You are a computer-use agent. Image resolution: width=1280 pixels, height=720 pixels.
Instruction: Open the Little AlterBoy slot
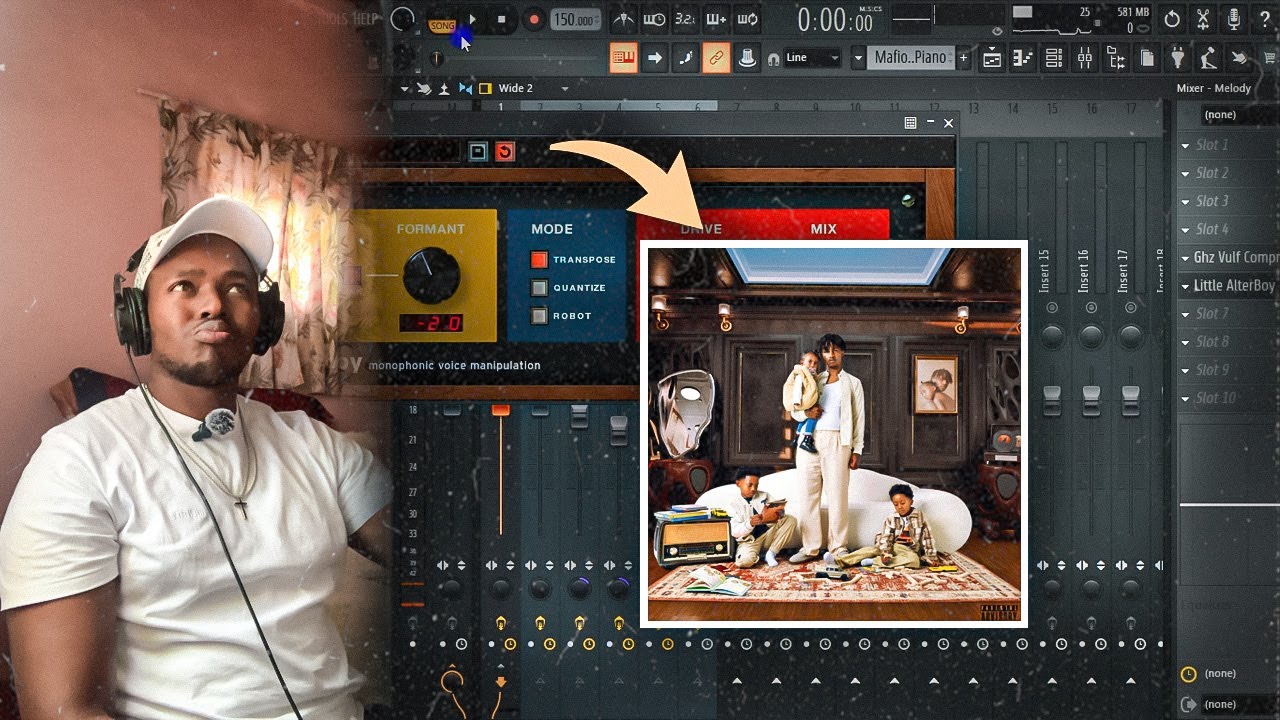pos(1228,285)
